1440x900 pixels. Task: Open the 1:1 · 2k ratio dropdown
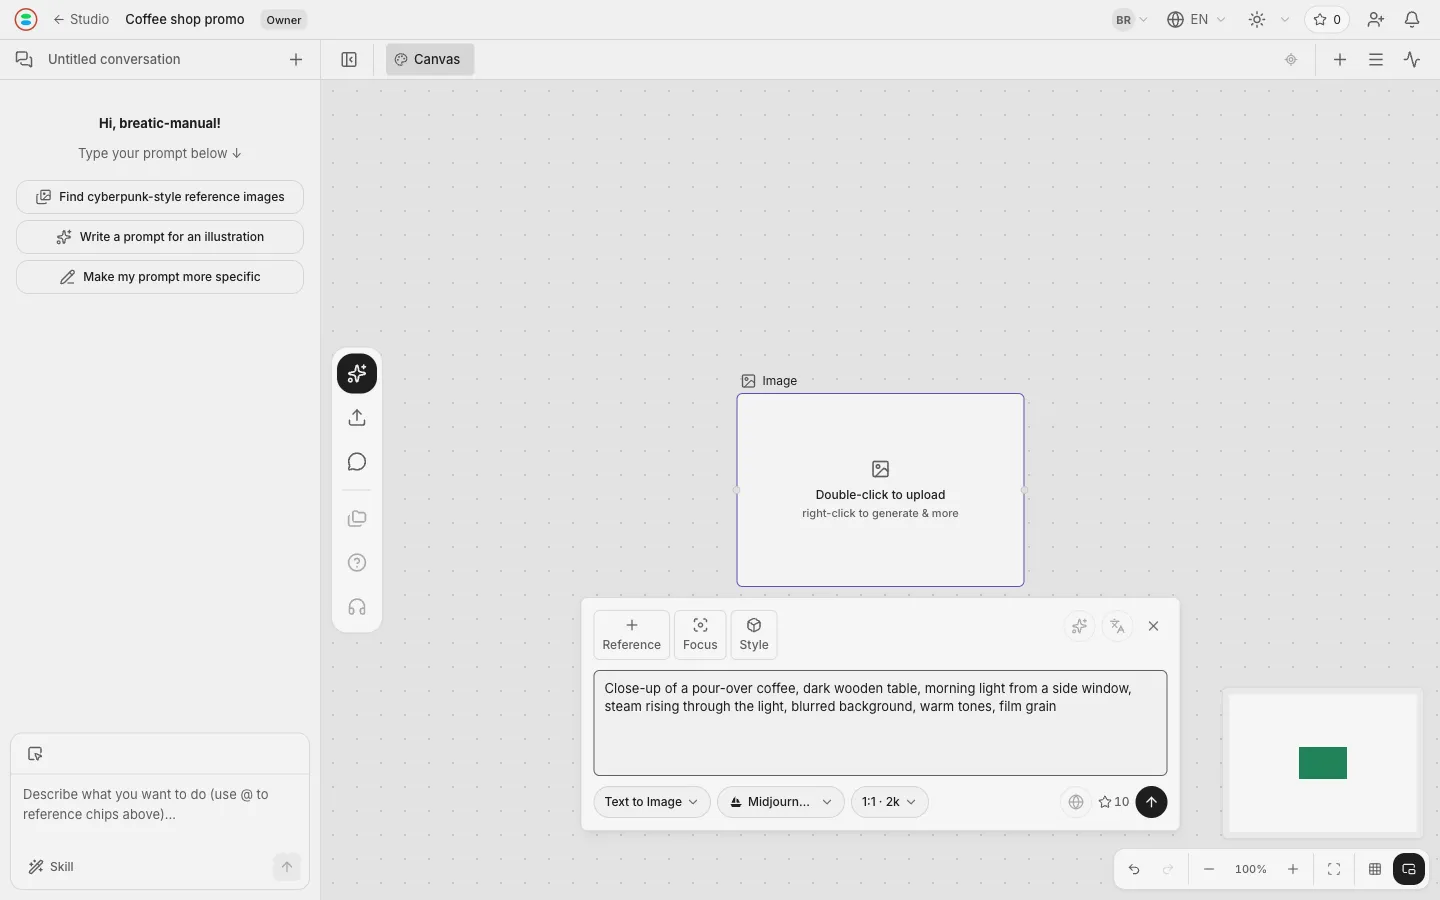click(889, 802)
